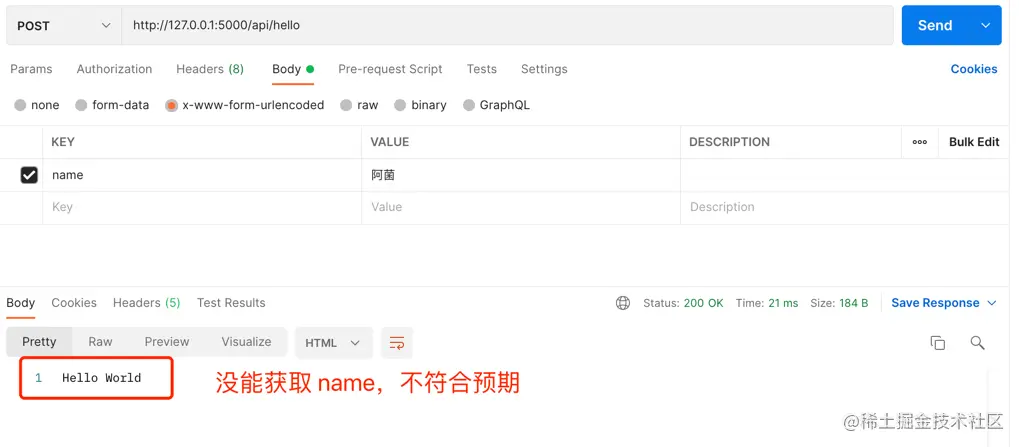This screenshot has height=447, width=1019.
Task: Click the empty Value placeholder field
Action: click(x=521, y=207)
